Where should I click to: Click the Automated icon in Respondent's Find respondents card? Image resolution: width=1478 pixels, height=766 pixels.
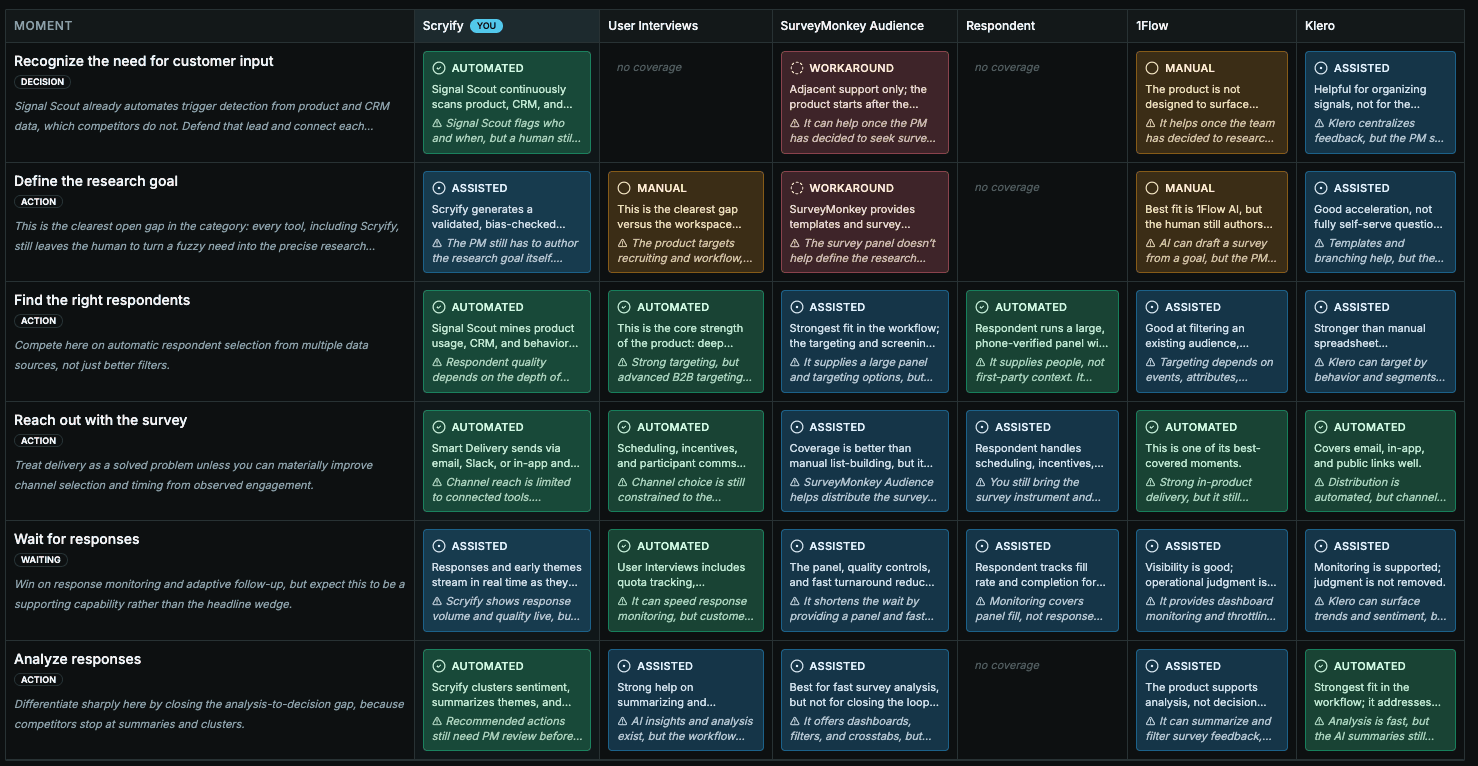click(982, 307)
